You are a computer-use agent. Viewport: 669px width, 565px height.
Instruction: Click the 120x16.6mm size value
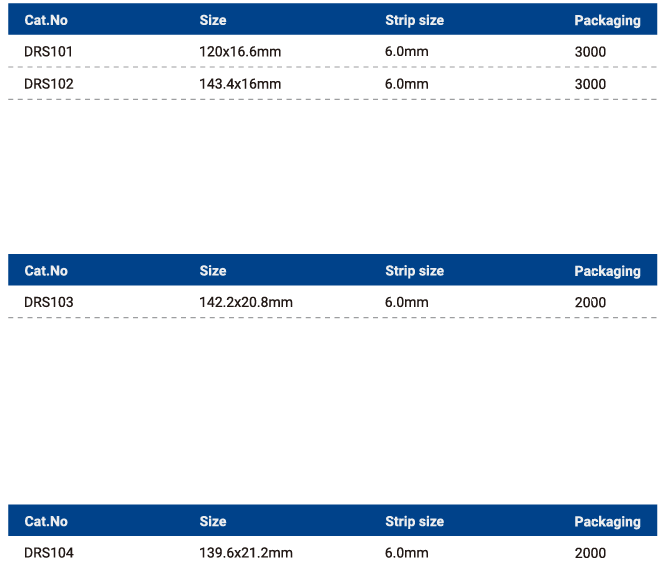pos(240,52)
